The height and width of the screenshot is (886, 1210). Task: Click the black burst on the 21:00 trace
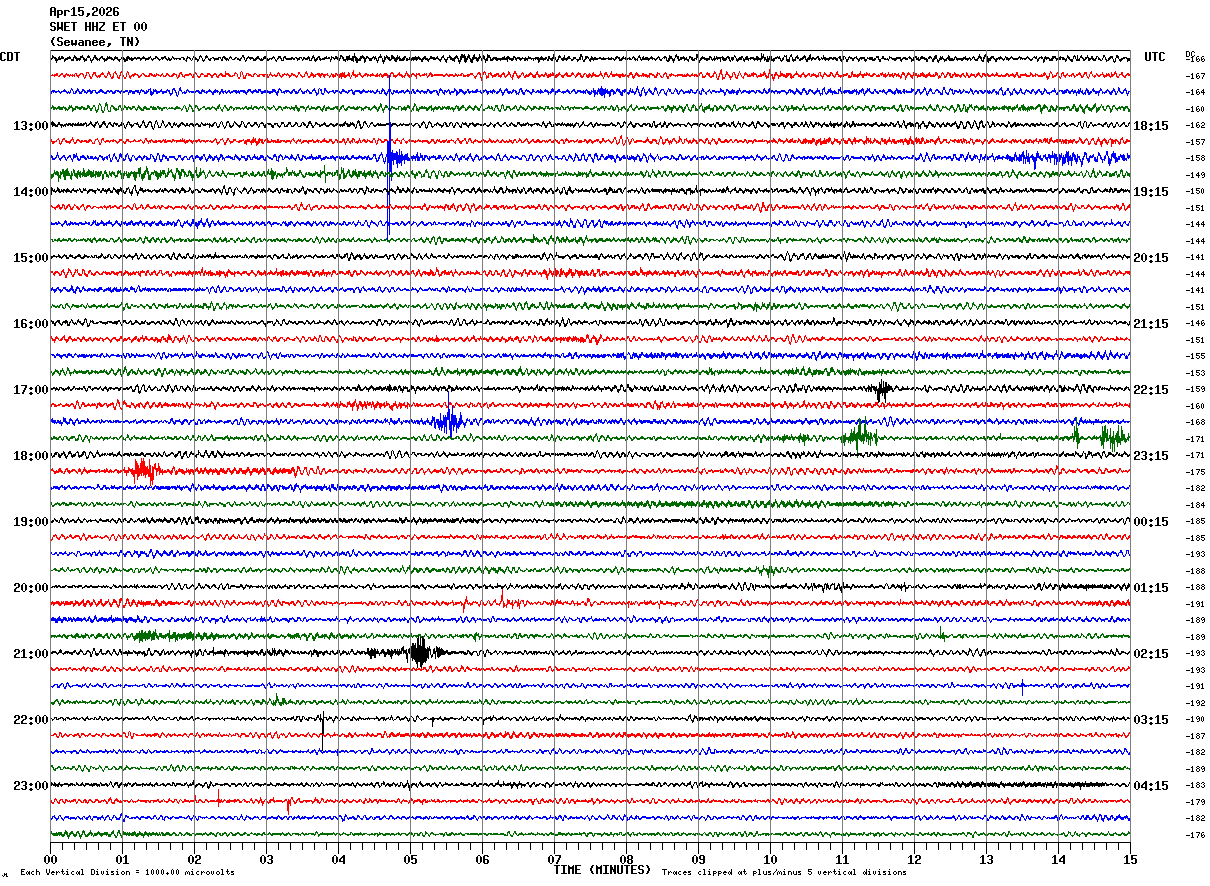point(419,653)
